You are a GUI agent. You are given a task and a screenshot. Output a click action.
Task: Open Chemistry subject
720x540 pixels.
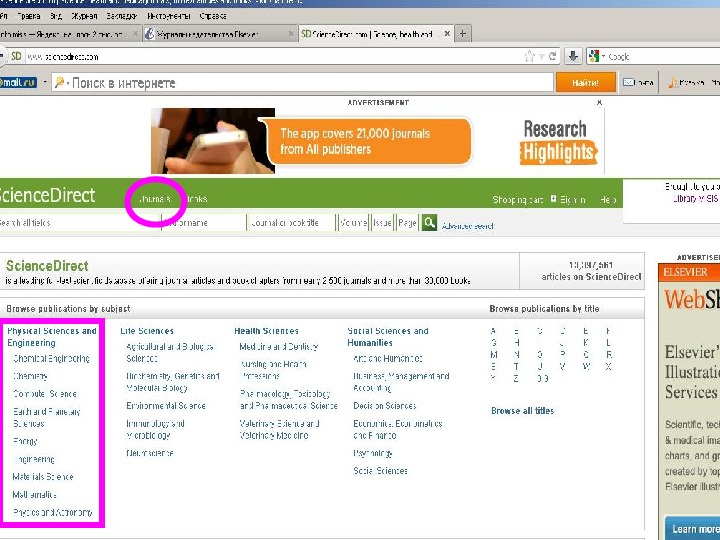click(x=30, y=376)
